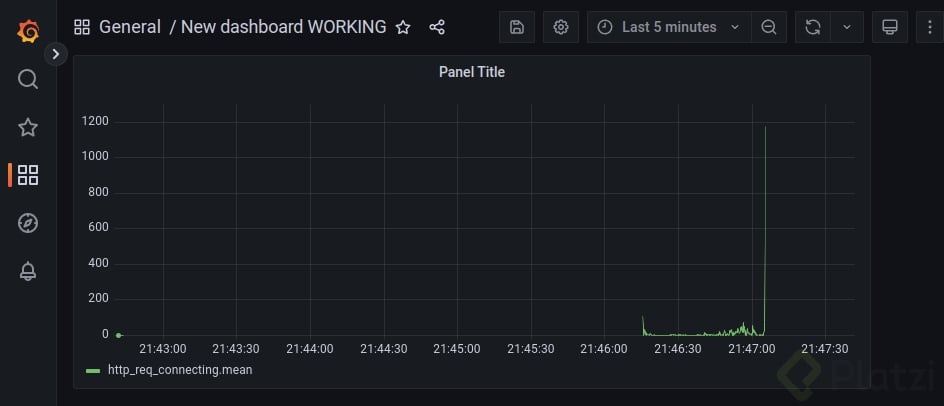
Task: Cycle view mode with monitor icon
Action: tap(890, 27)
